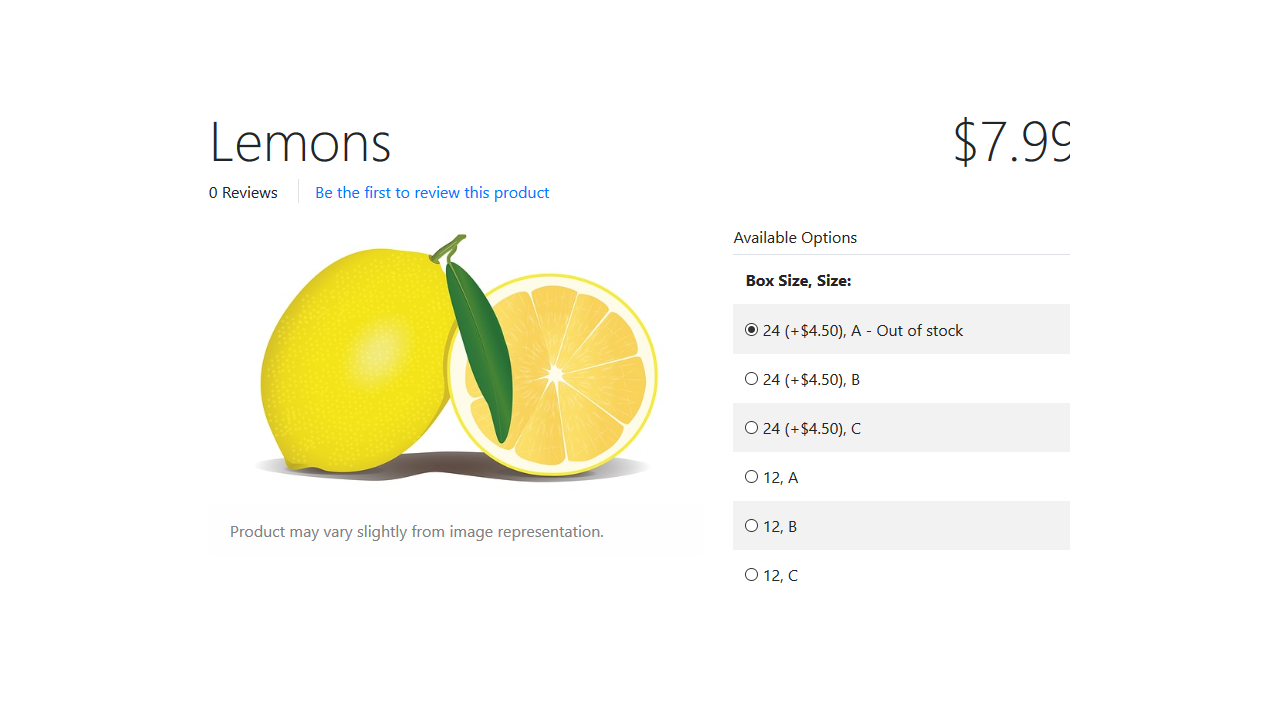1280x720 pixels.
Task: Select the 12, A radio button
Action: point(751,477)
